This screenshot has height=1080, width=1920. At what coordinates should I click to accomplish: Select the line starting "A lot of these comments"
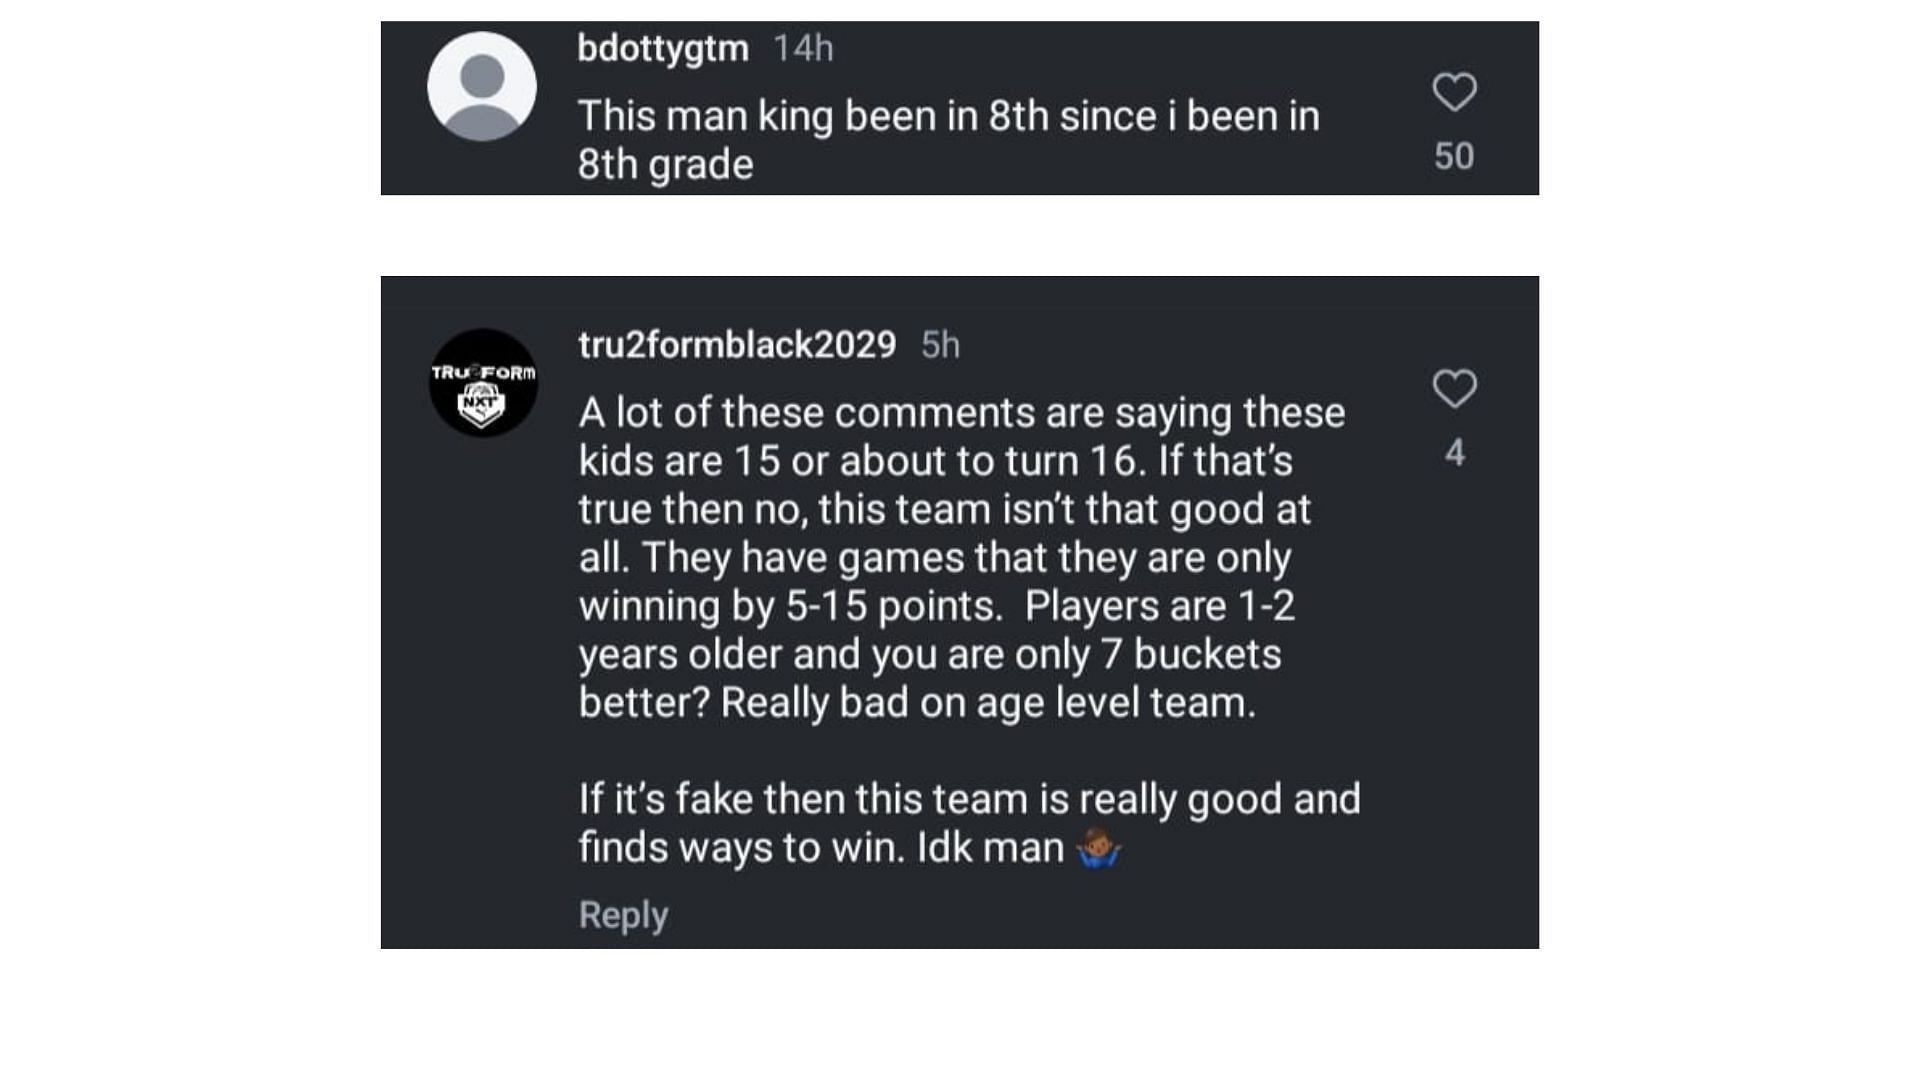coord(962,413)
